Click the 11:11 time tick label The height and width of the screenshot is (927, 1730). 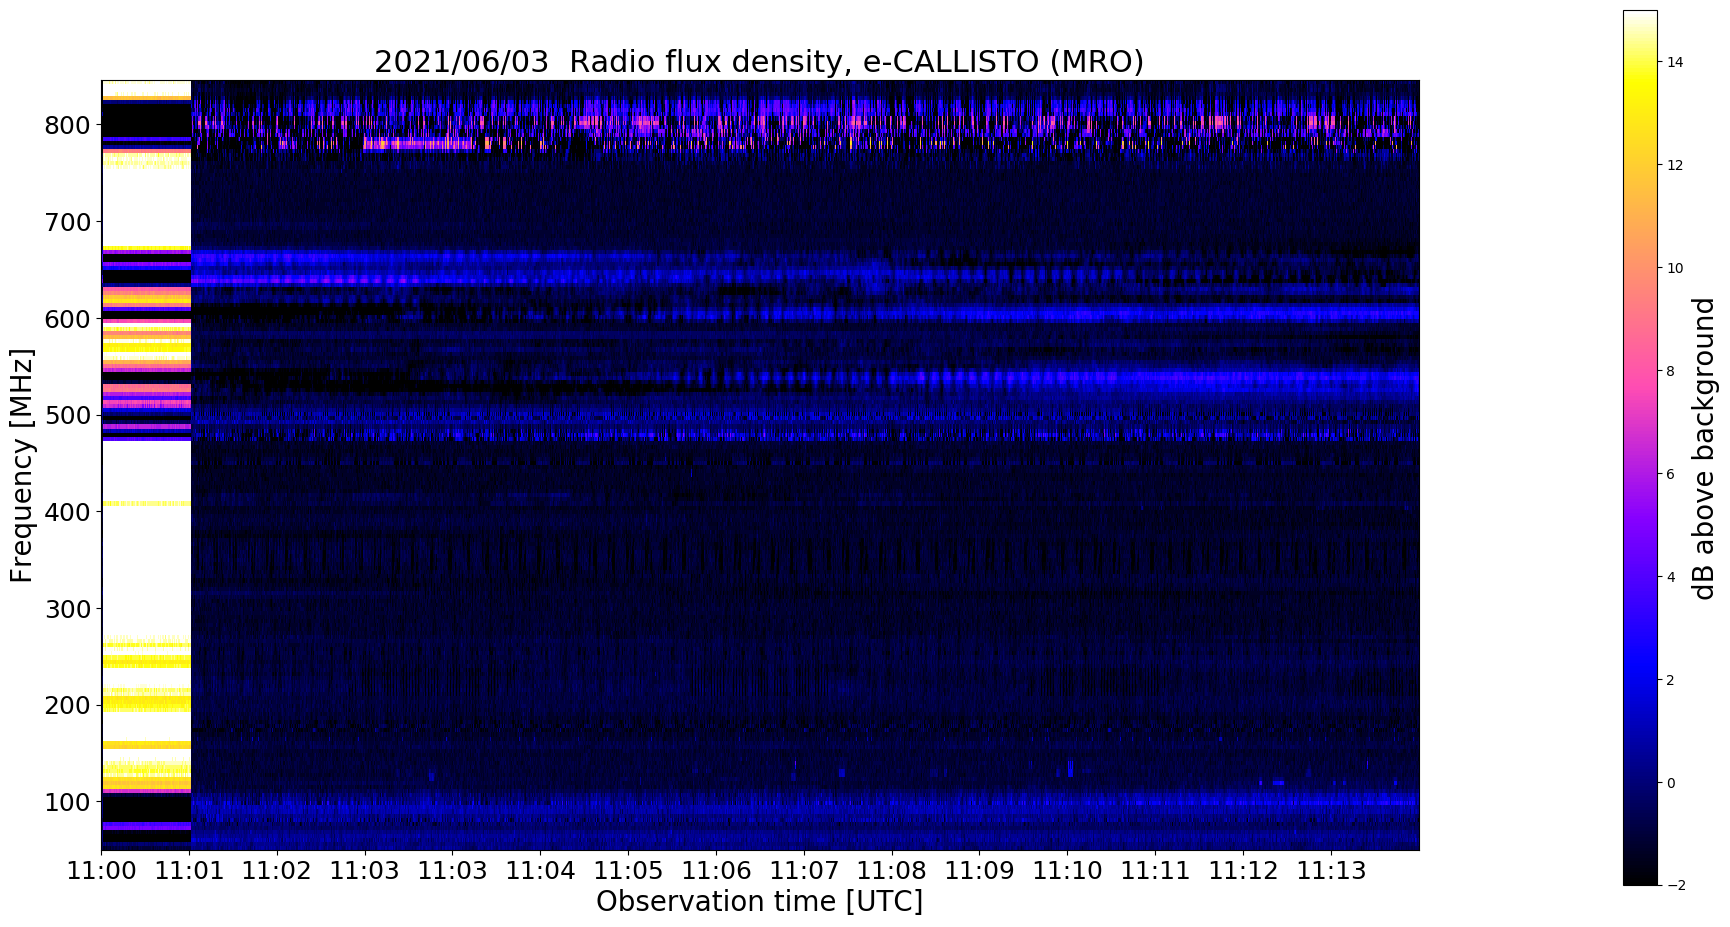click(x=1155, y=871)
